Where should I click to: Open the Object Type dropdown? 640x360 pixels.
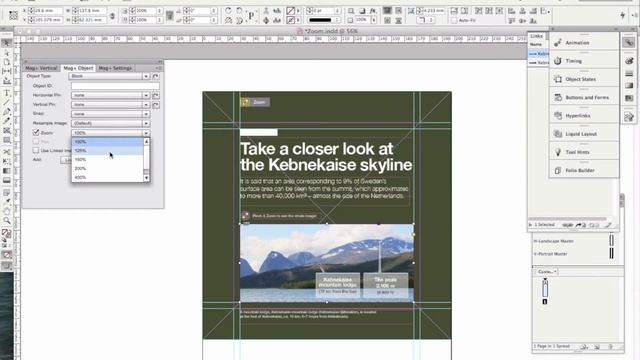click(x=110, y=76)
